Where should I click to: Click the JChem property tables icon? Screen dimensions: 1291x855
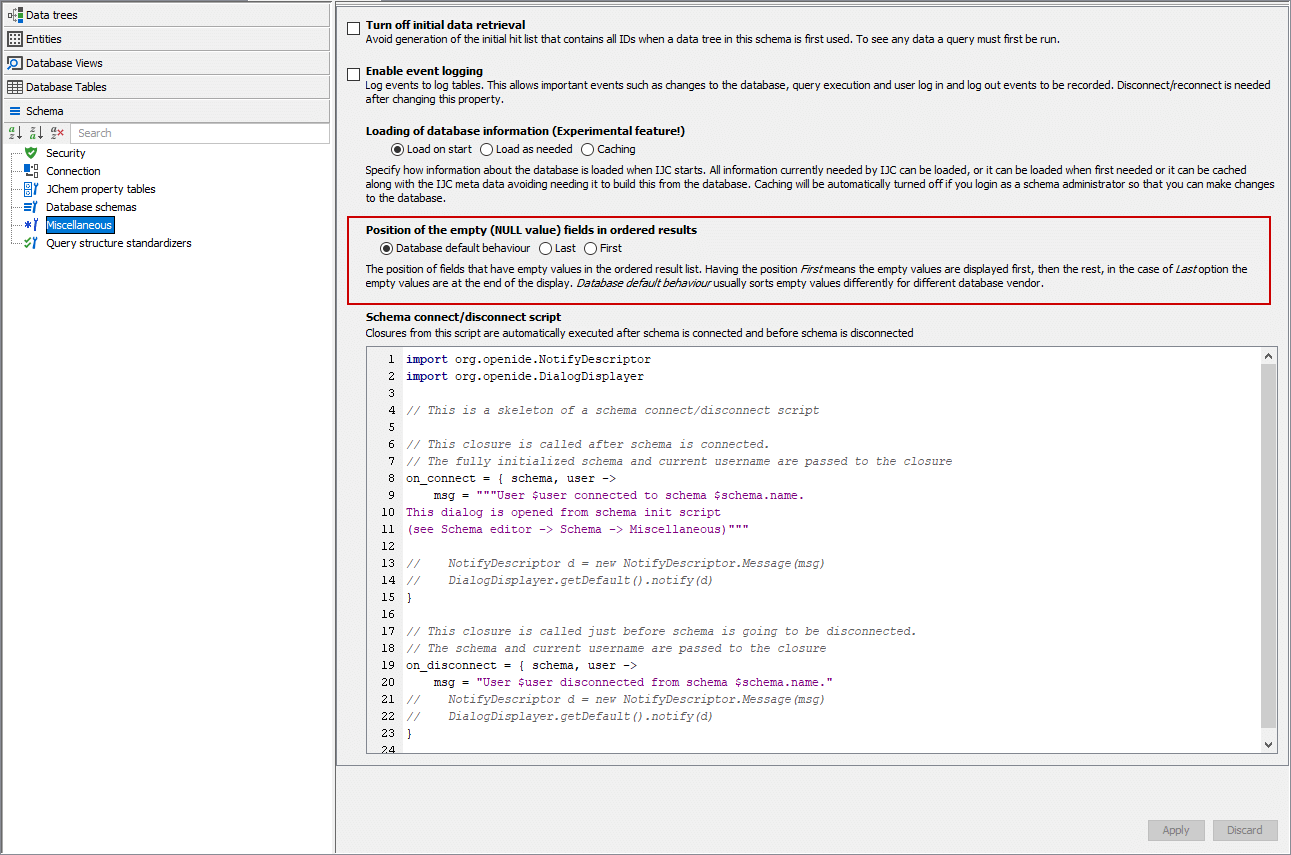[31, 189]
